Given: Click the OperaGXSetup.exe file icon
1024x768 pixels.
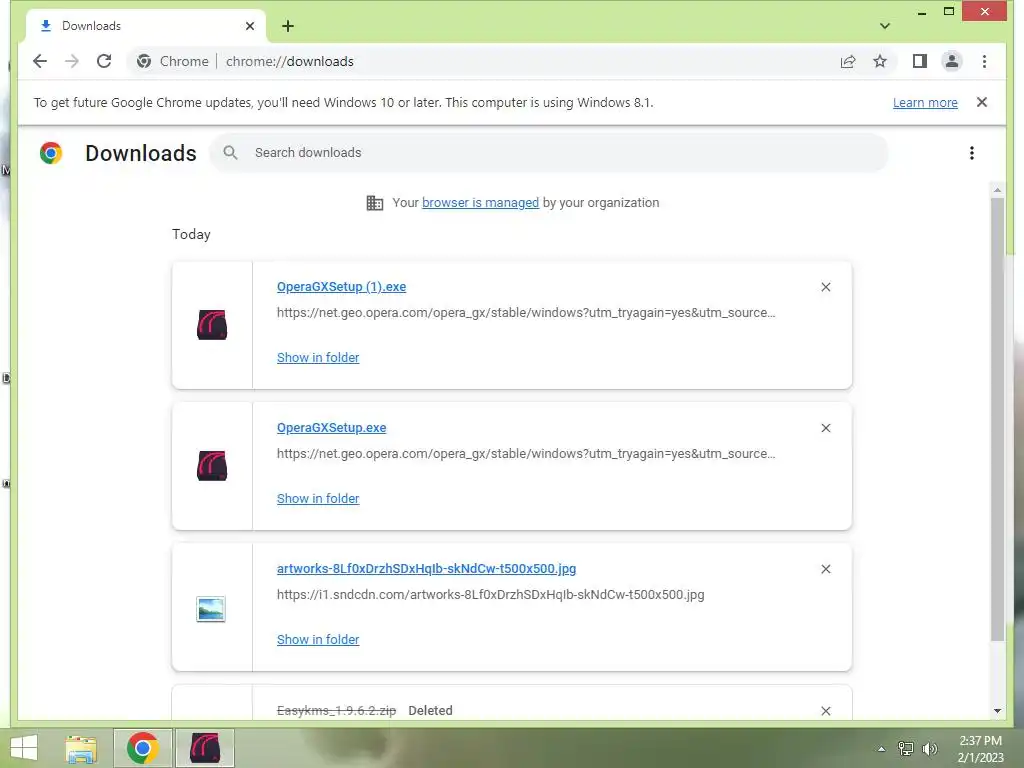Looking at the screenshot, I should pyautogui.click(x=212, y=466).
